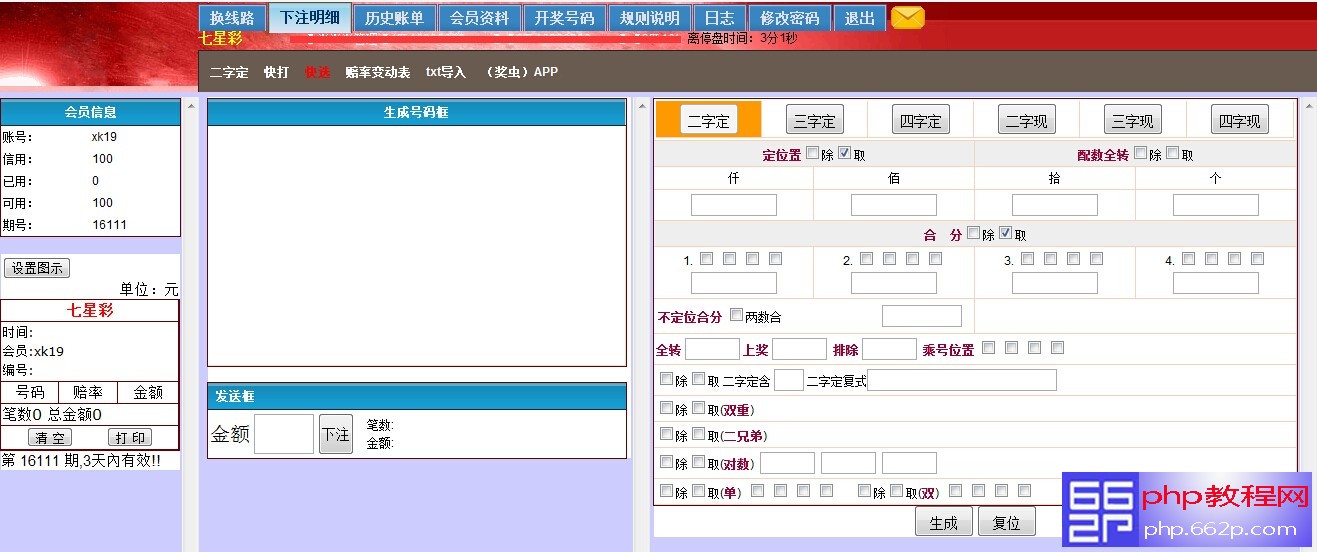1317x552 pixels.
Task: Click the 二字定含 input field
Action: point(789,380)
